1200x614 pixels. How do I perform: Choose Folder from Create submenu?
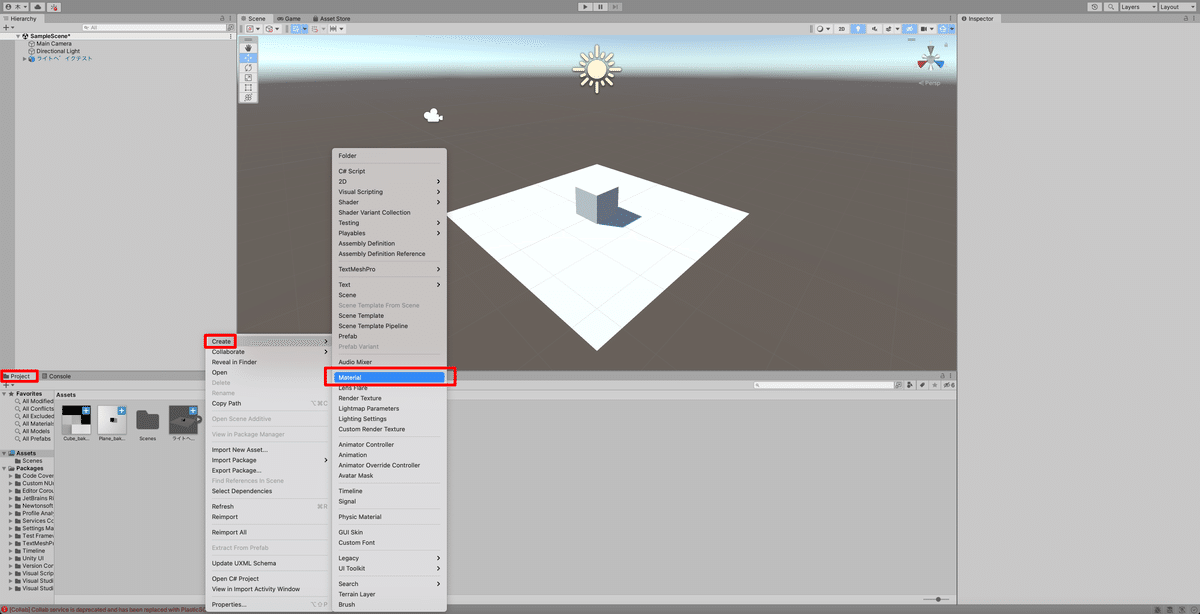390,155
